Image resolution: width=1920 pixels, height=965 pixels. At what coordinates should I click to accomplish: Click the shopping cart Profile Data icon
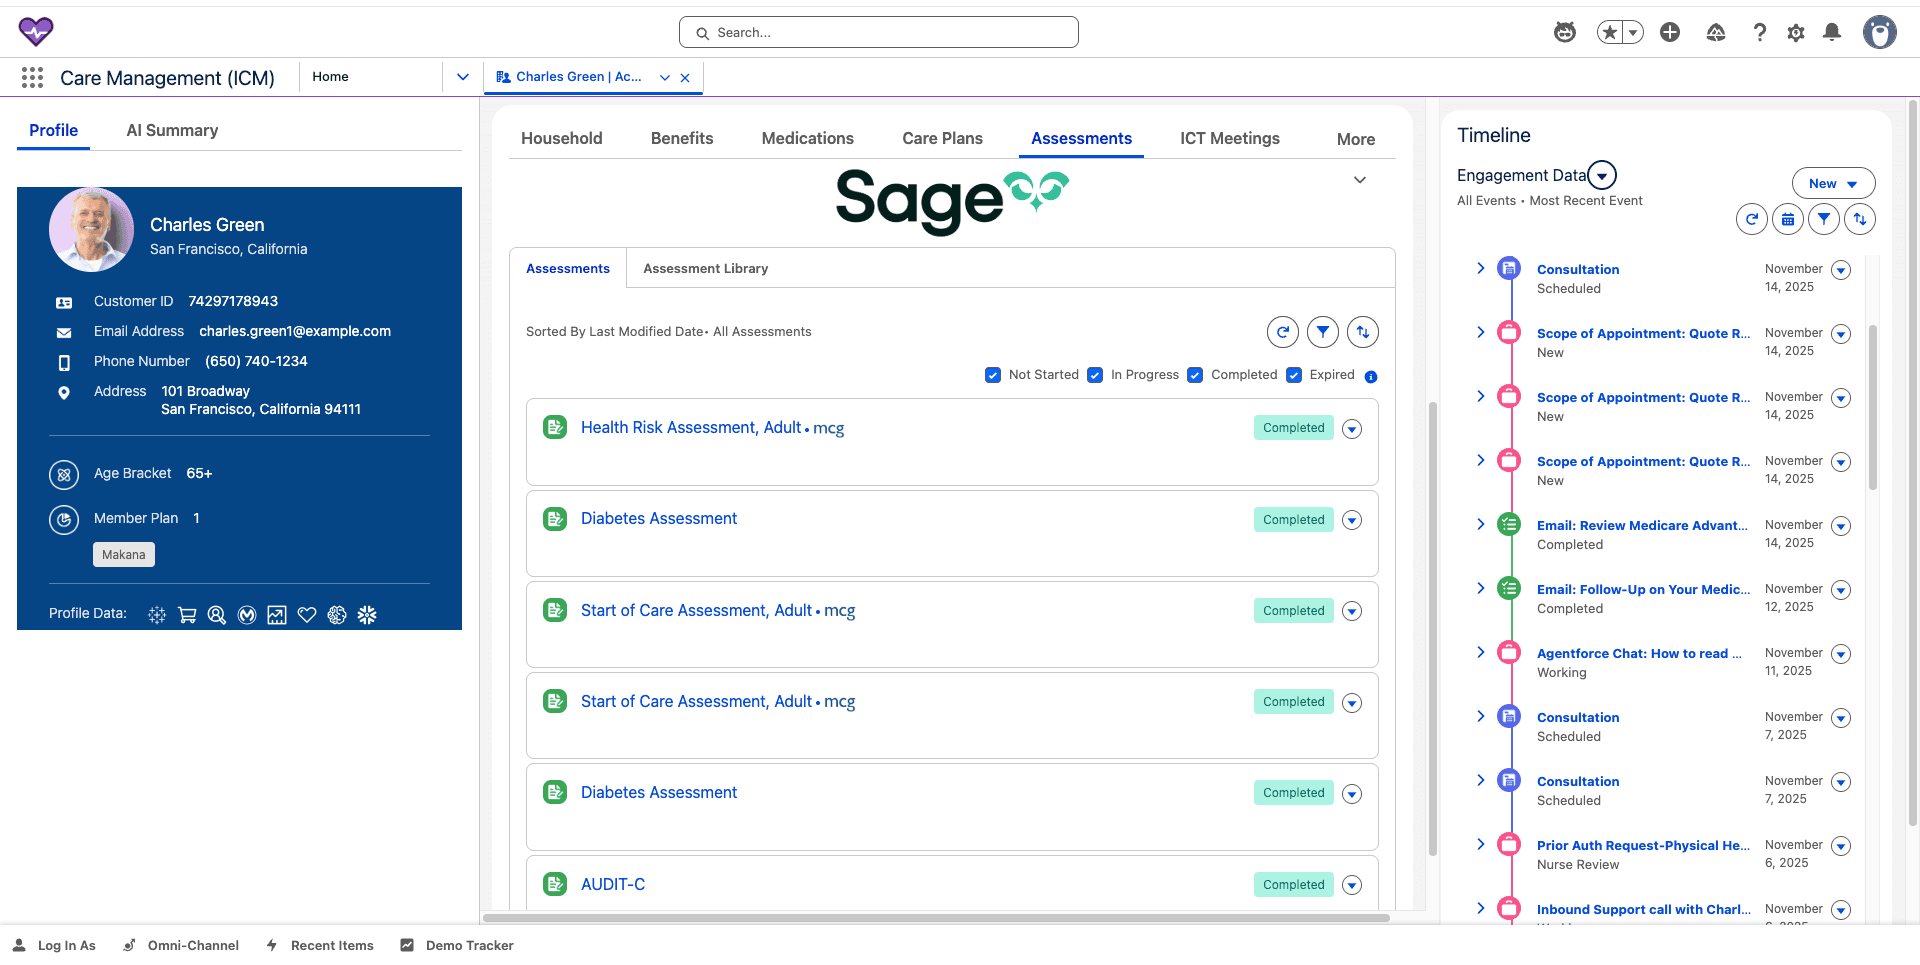pyautogui.click(x=187, y=615)
